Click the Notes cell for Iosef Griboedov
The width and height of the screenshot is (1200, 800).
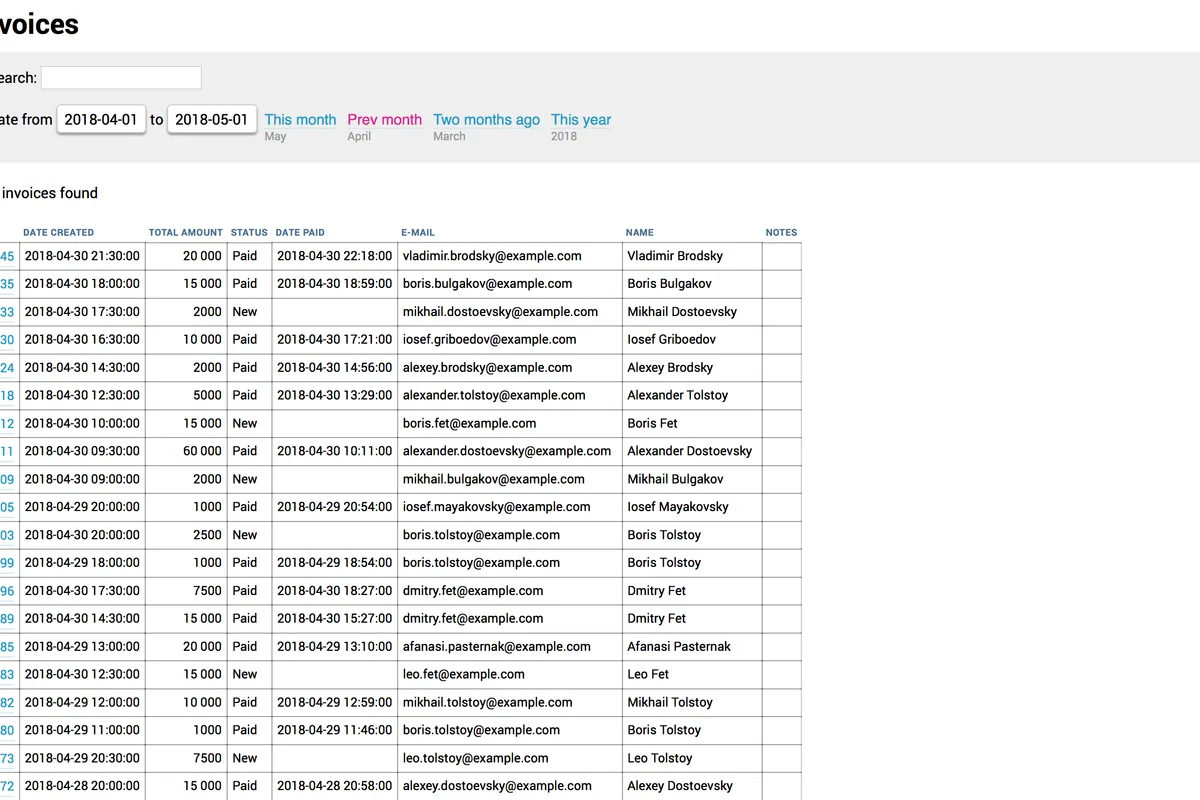pyautogui.click(x=781, y=339)
